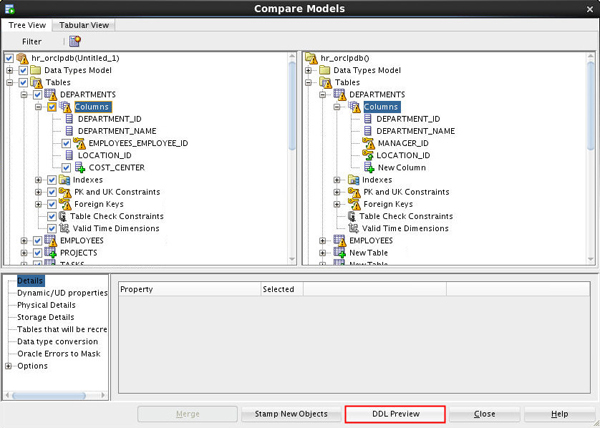
Task: Toggle the hr_orclpdb(Untitled_1) root checkbox
Action: click(9, 58)
